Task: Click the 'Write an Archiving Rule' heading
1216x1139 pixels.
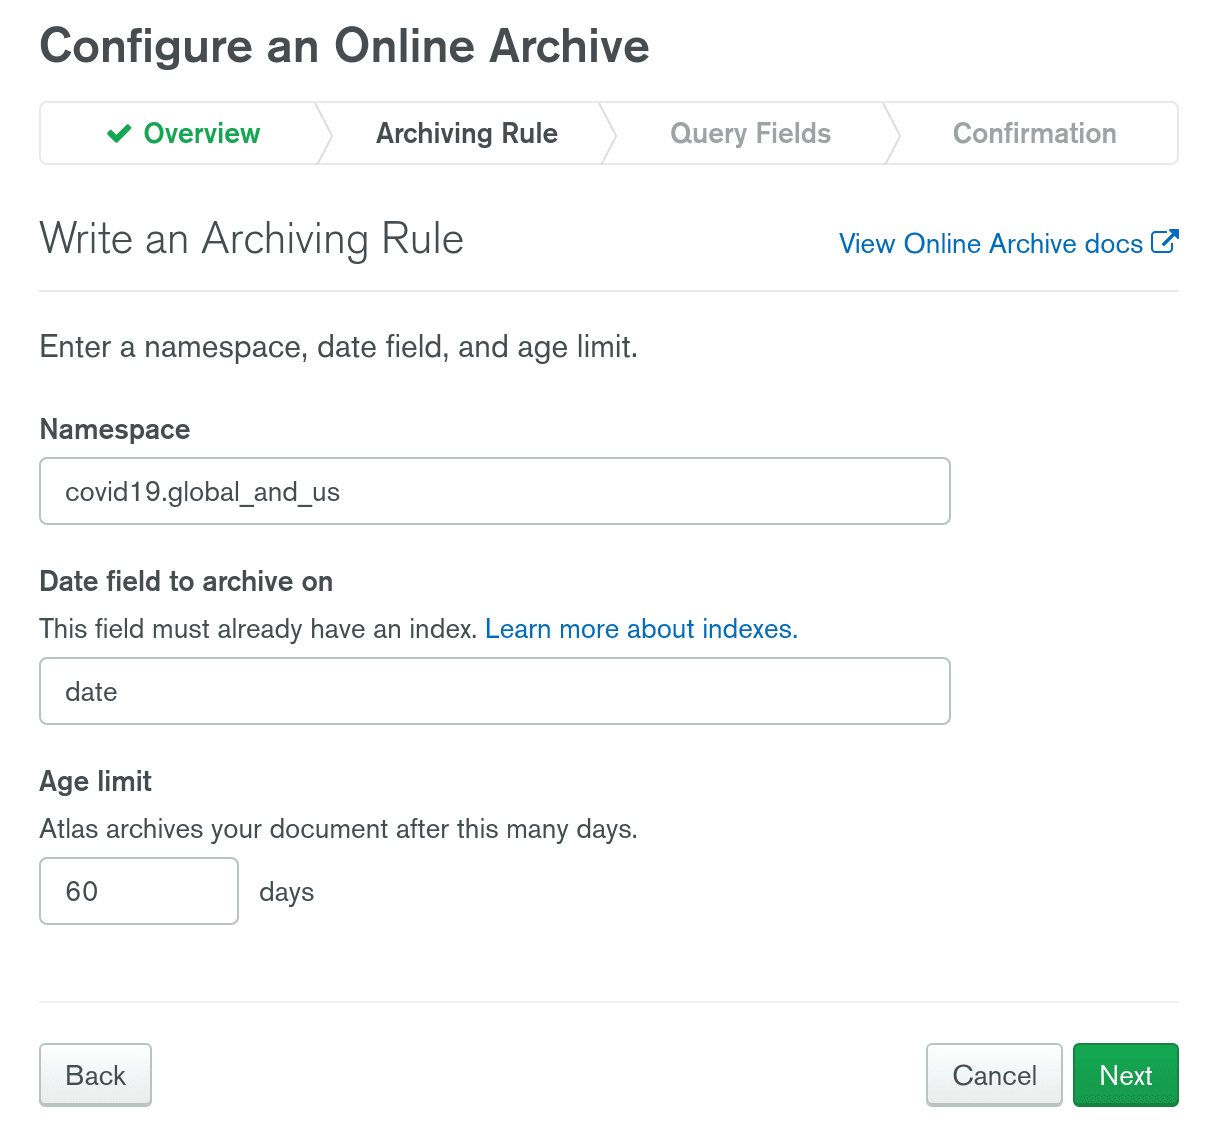Action: tap(252, 239)
